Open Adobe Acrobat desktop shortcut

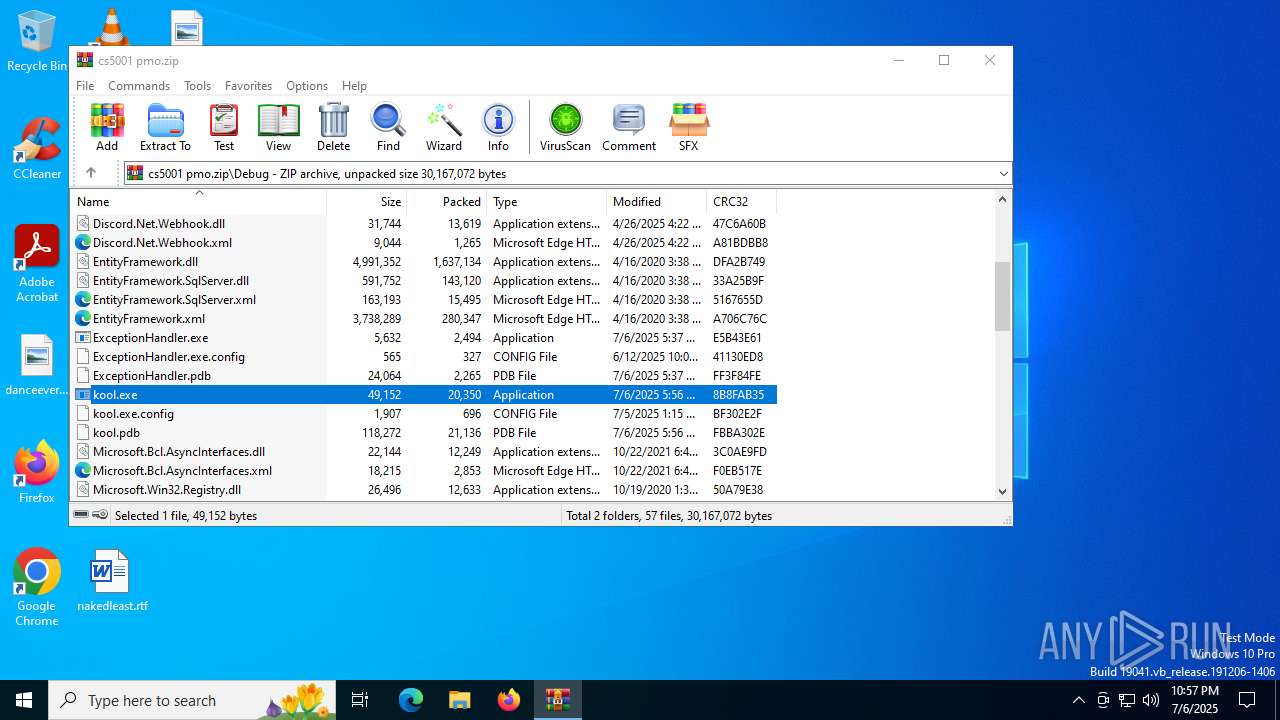[x=37, y=264]
